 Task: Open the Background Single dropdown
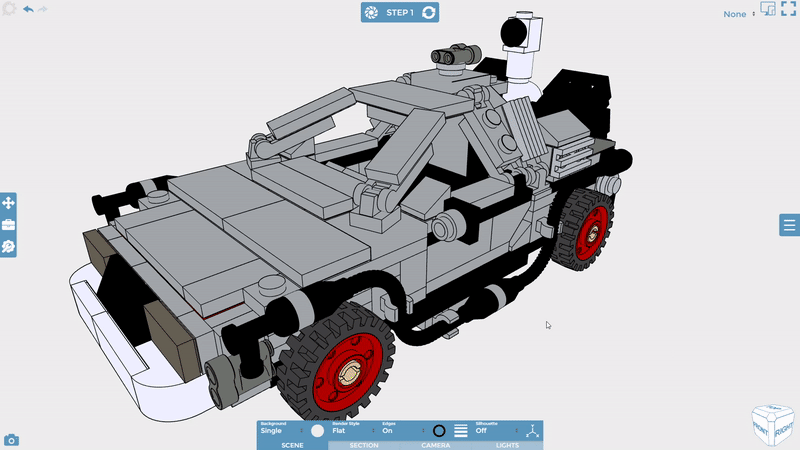[282, 431]
